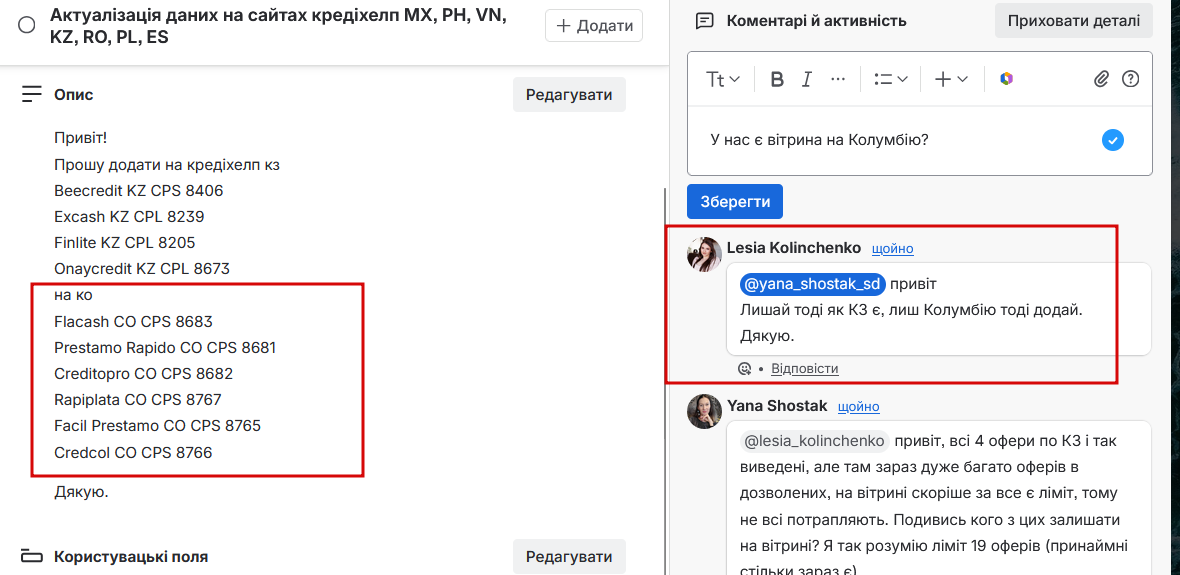Viewport: 1180px width, 575px height.
Task: Add reaction to Lesia's comment
Action: [745, 369]
